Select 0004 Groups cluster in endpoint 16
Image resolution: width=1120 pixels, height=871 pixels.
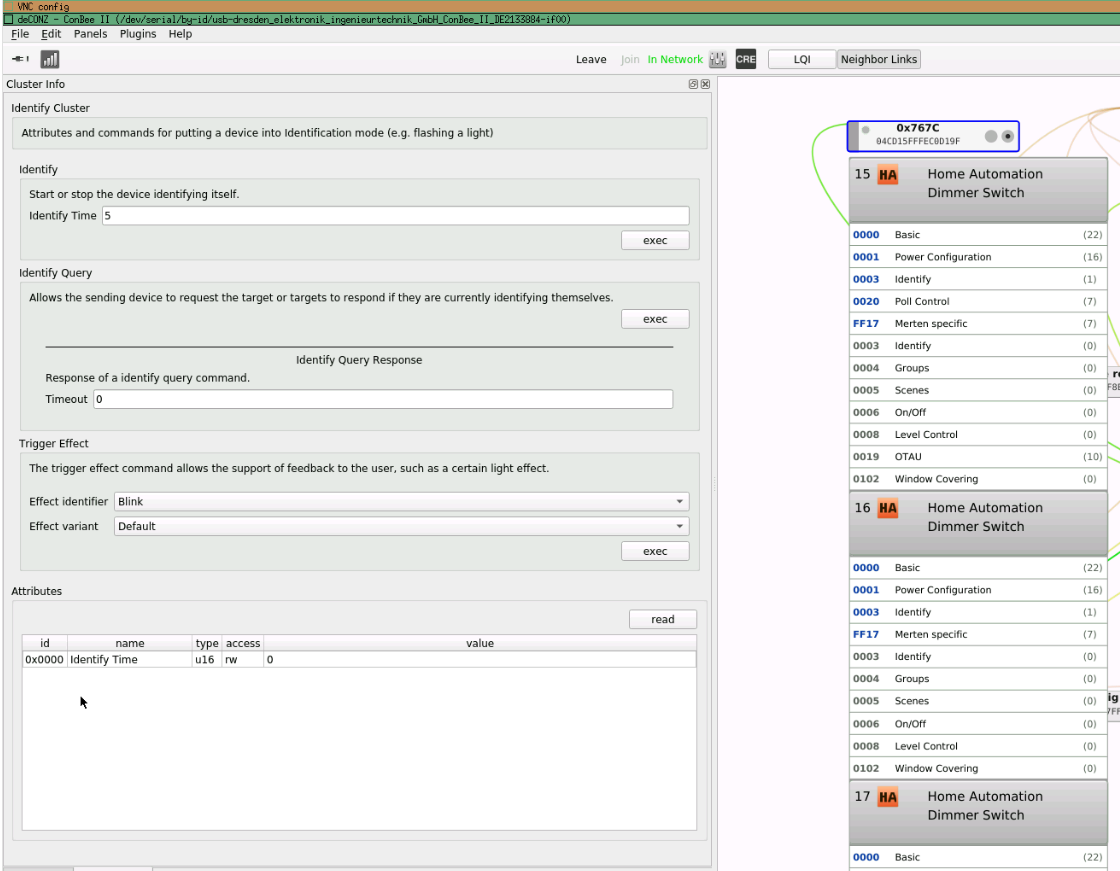978,679
